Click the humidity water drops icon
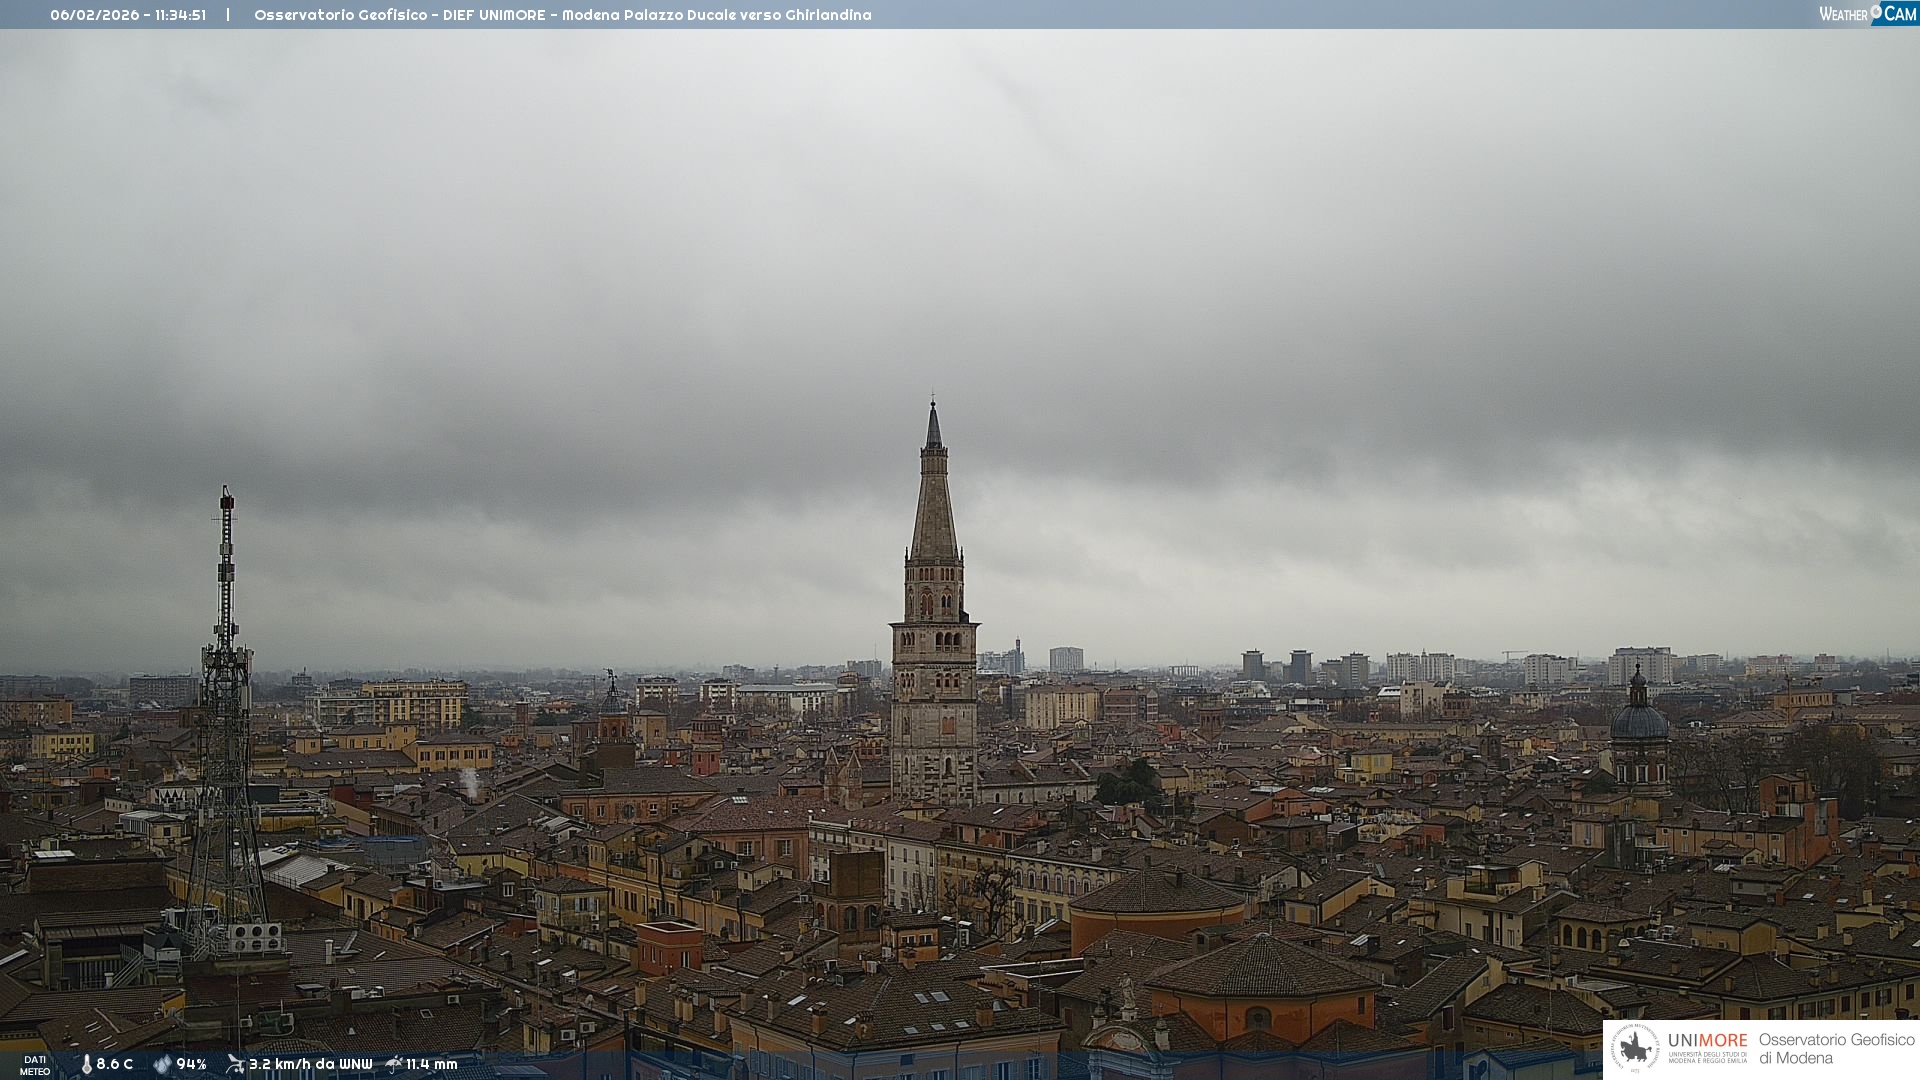Screen dimensions: 1920x1080 coord(162,1064)
